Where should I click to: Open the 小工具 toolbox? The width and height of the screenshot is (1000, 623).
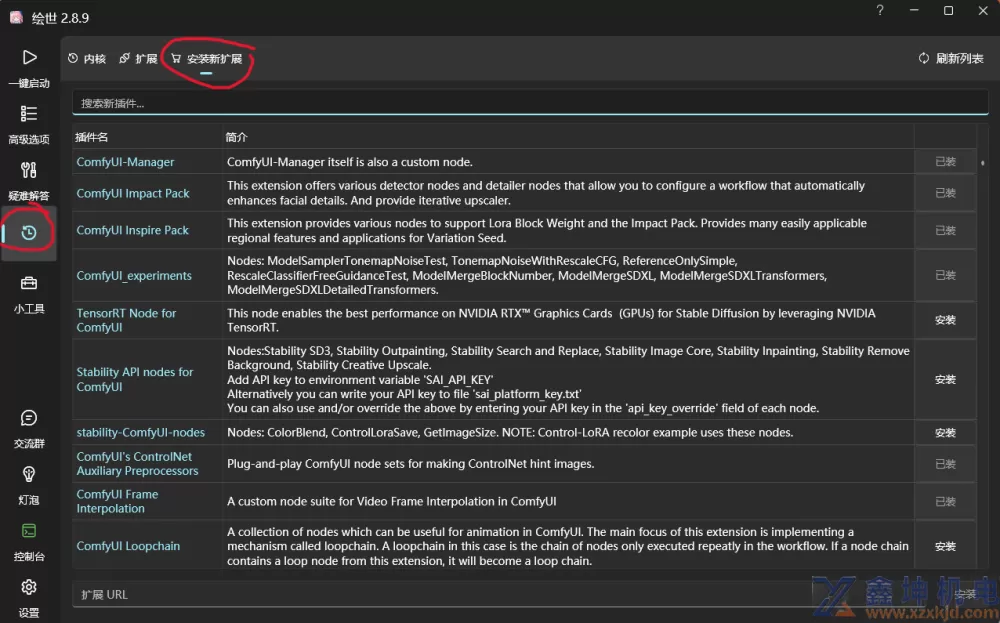pos(29,295)
